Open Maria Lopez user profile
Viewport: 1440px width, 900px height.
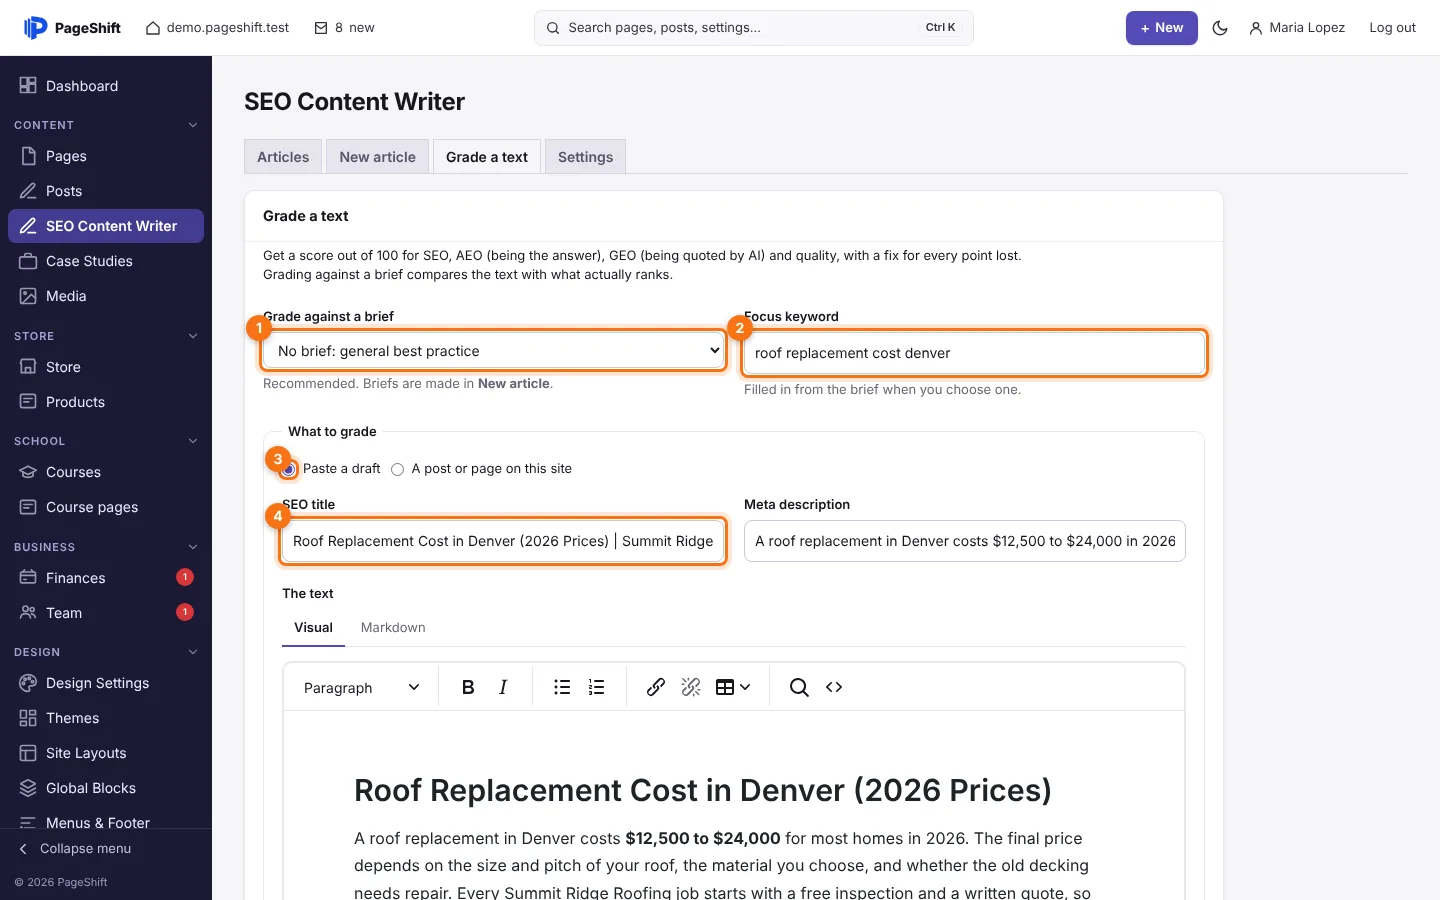tap(1297, 28)
